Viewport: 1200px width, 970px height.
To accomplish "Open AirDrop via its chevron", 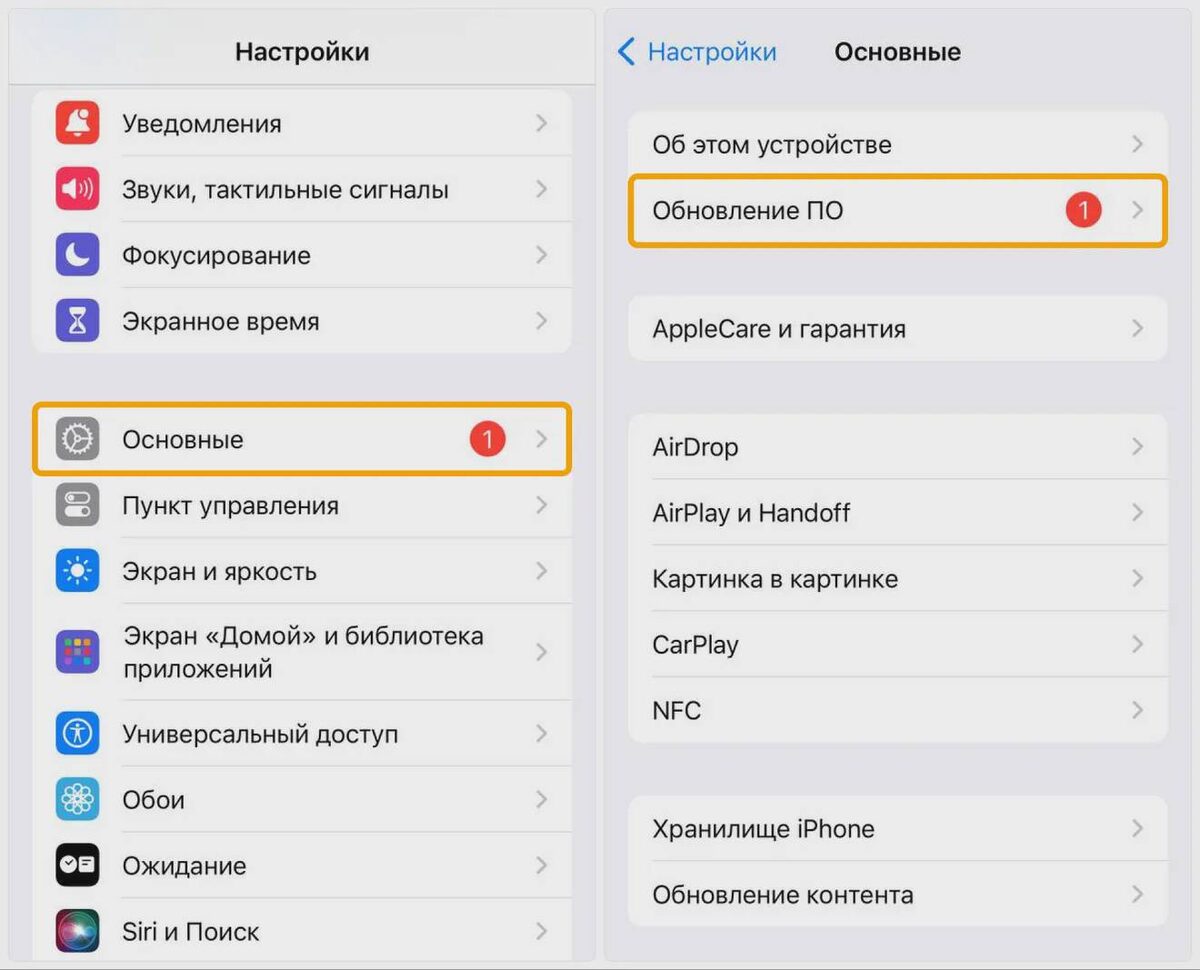I will [1139, 447].
